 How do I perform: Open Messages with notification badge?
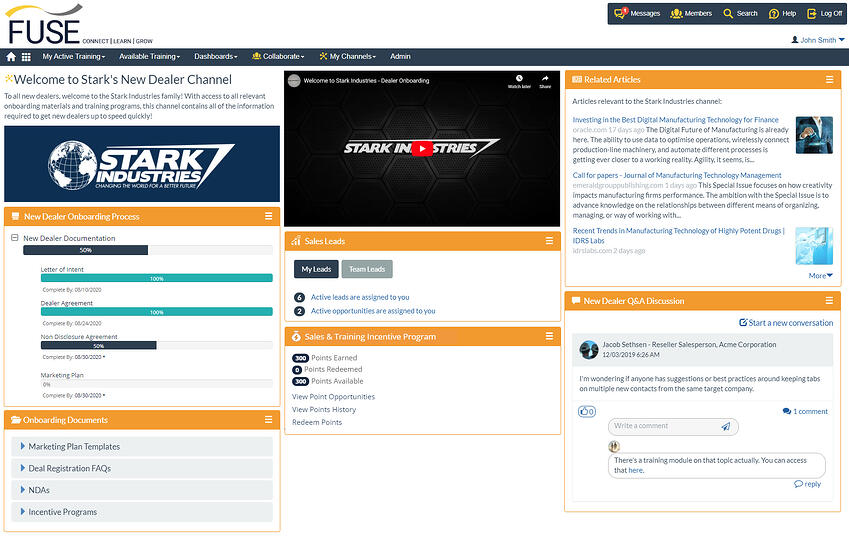pyautogui.click(x=637, y=14)
